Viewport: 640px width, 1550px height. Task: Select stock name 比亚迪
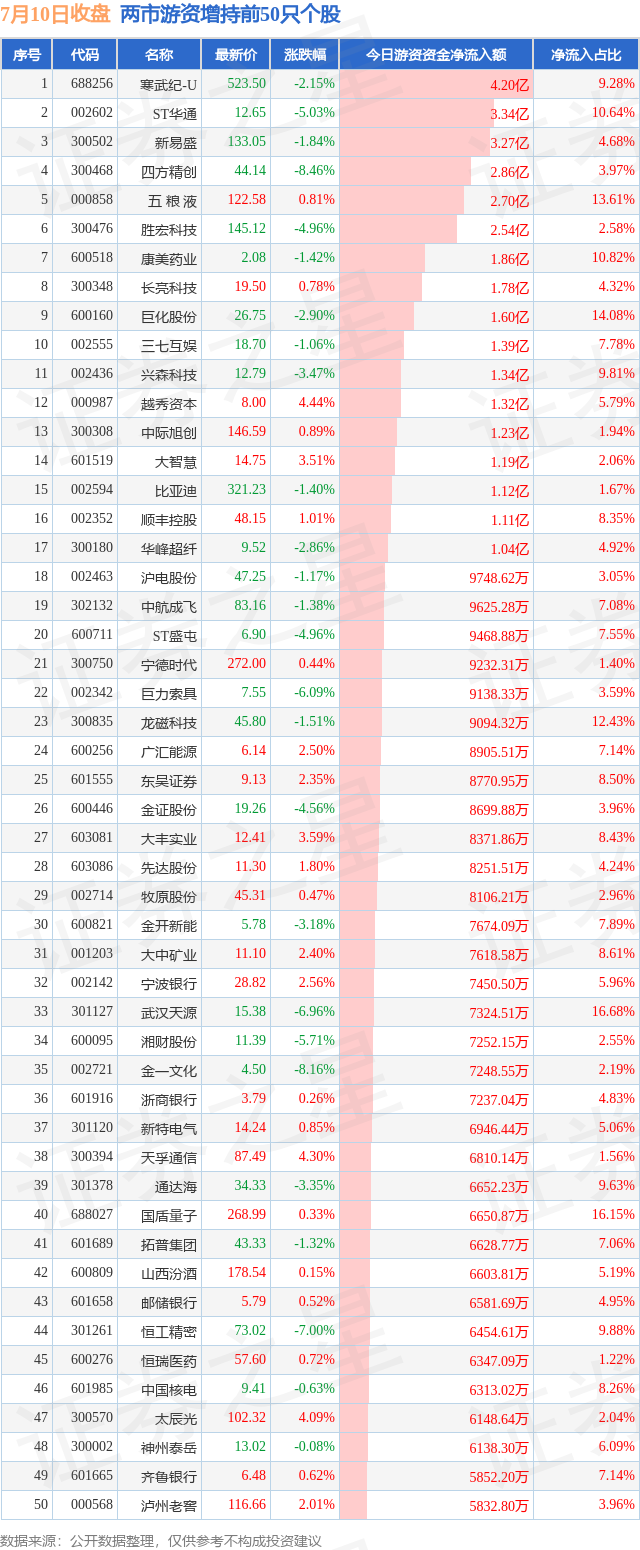point(176,490)
